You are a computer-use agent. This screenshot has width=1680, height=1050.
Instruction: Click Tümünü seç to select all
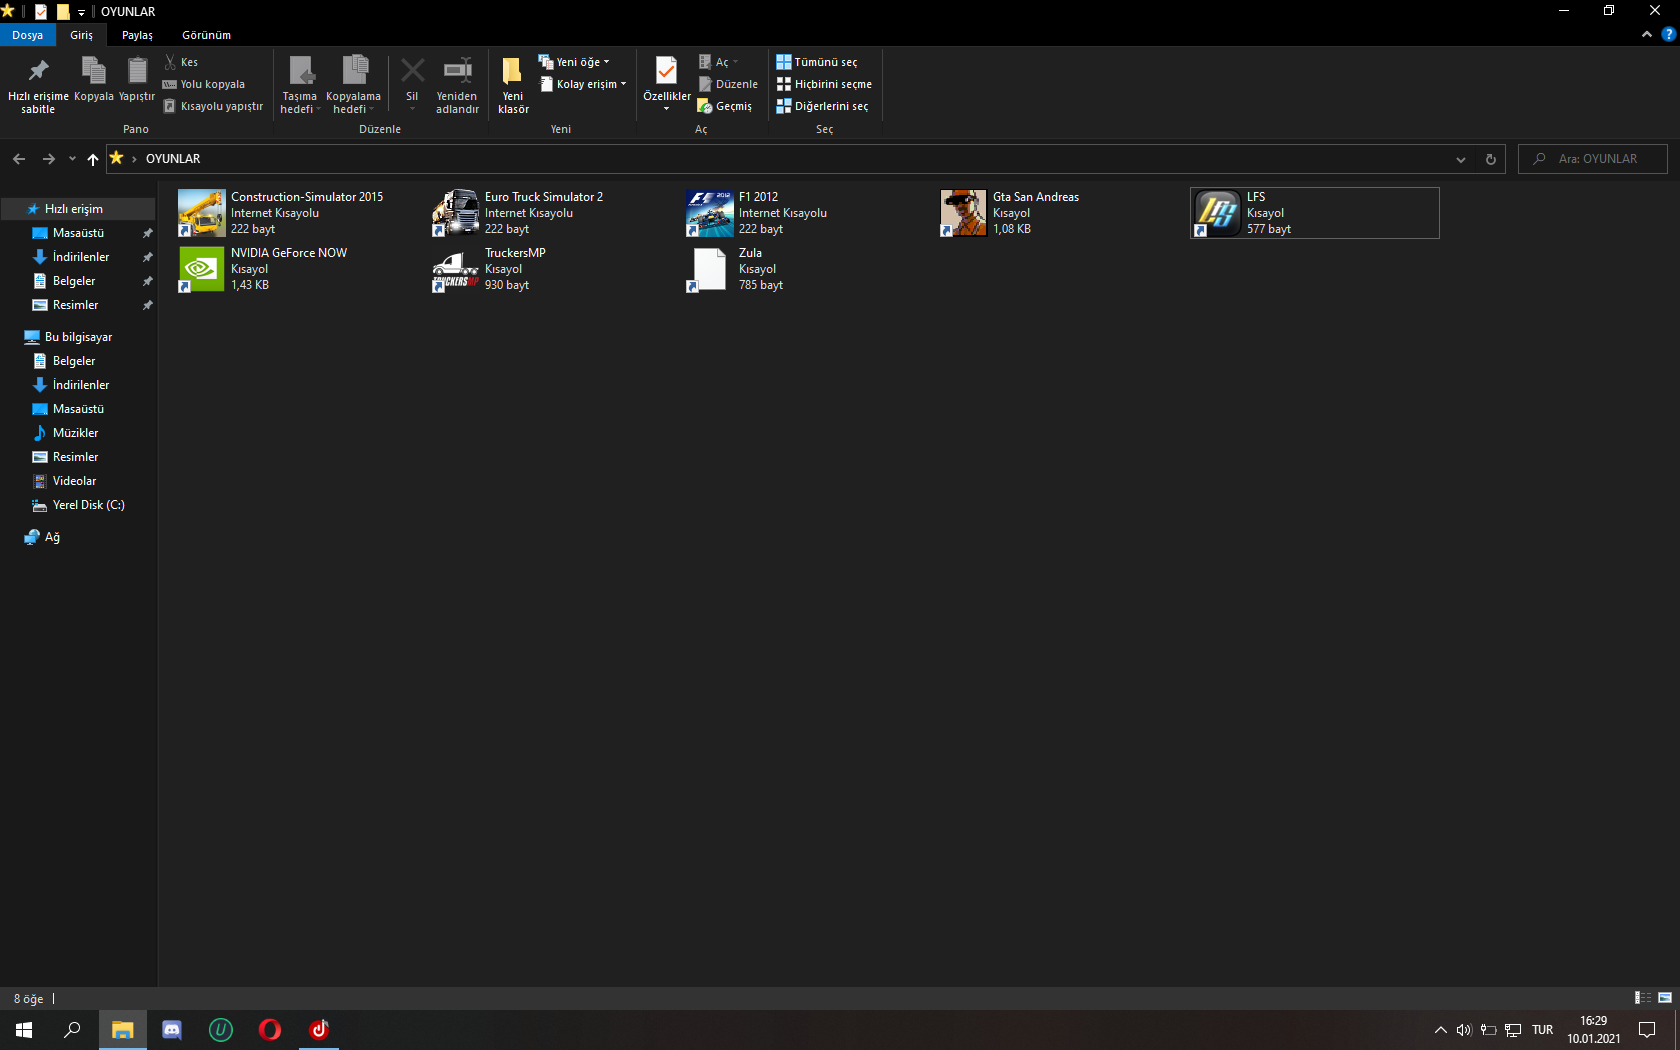pos(817,62)
